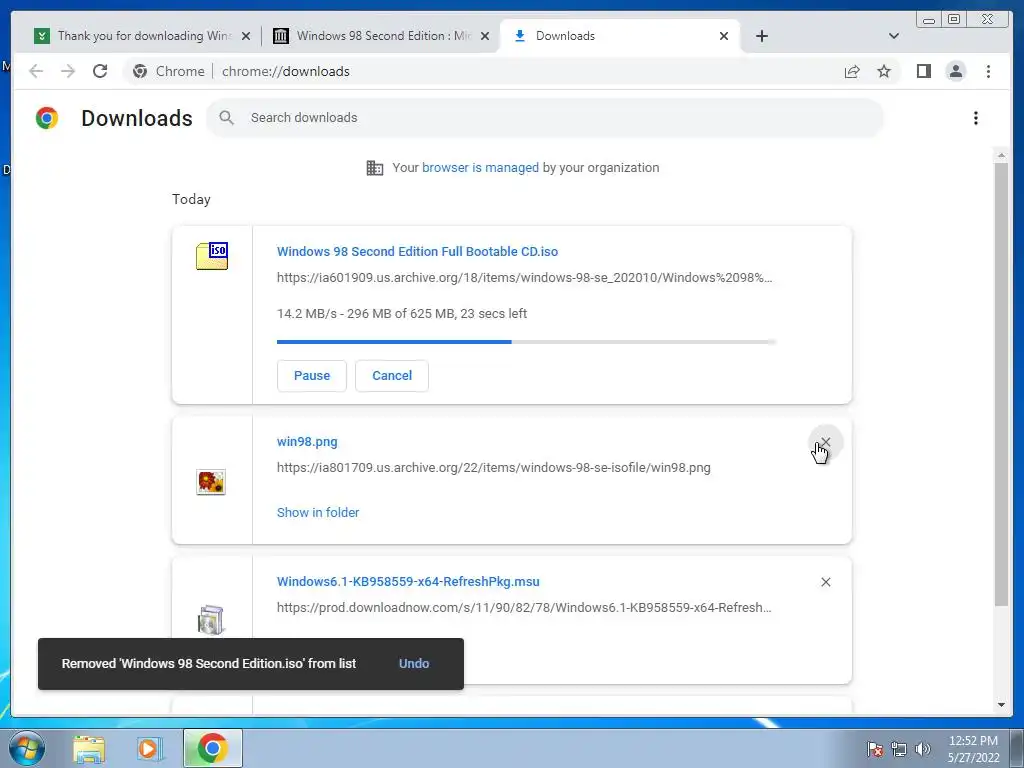Pause the Windows 98 ISO download

point(312,376)
